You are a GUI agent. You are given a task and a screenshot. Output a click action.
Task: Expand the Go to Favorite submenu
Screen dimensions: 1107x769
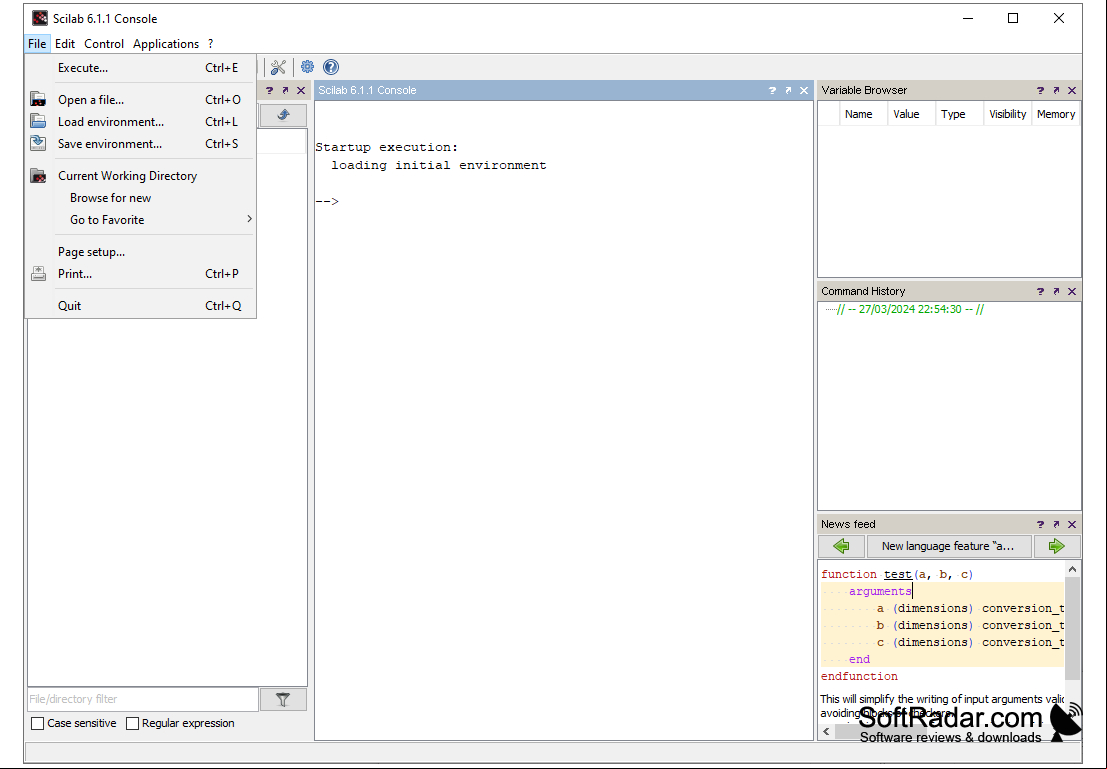coord(140,220)
